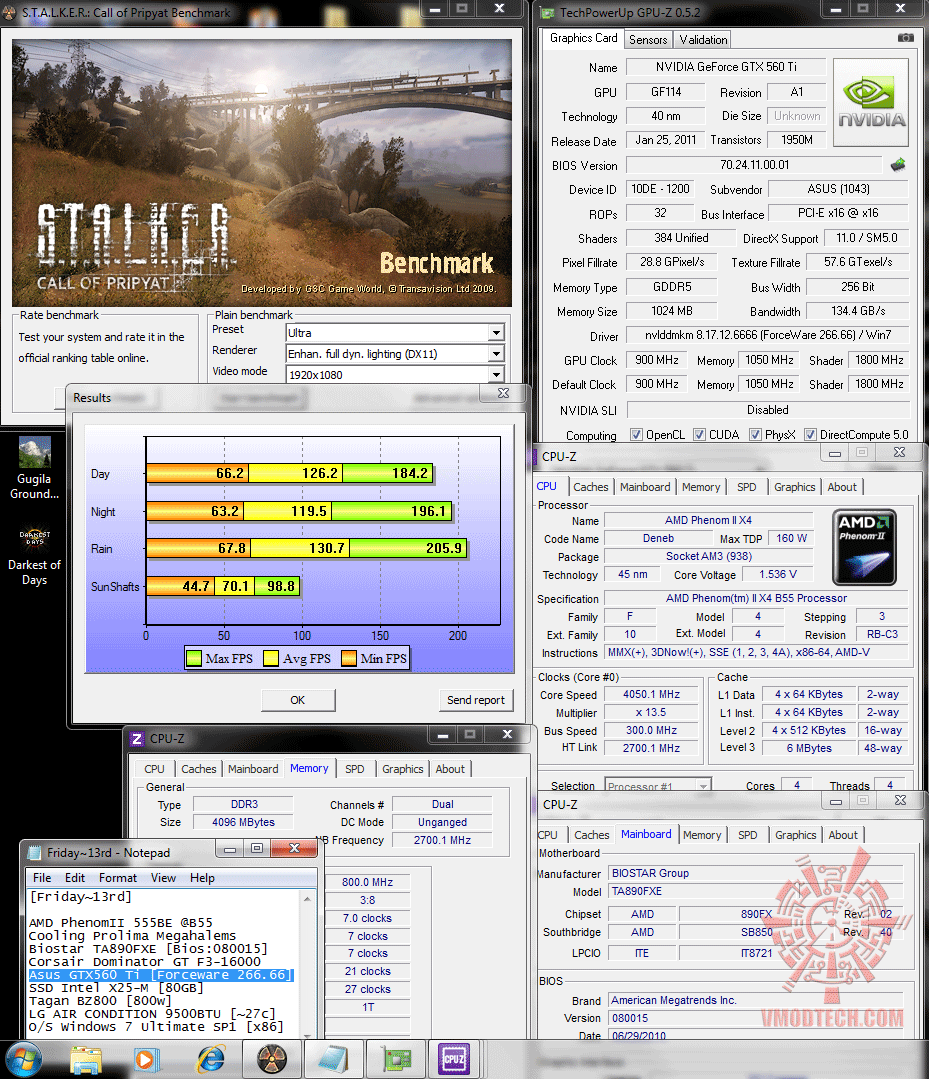929x1079 pixels.
Task: Expand the Preset Ultra dropdown
Action: (496, 333)
